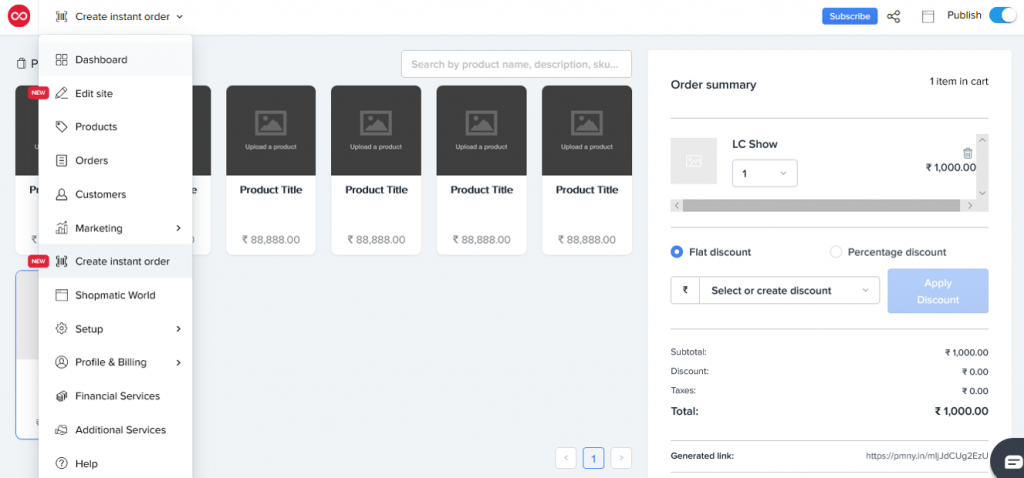Open the Orders menu entry

tap(116, 161)
